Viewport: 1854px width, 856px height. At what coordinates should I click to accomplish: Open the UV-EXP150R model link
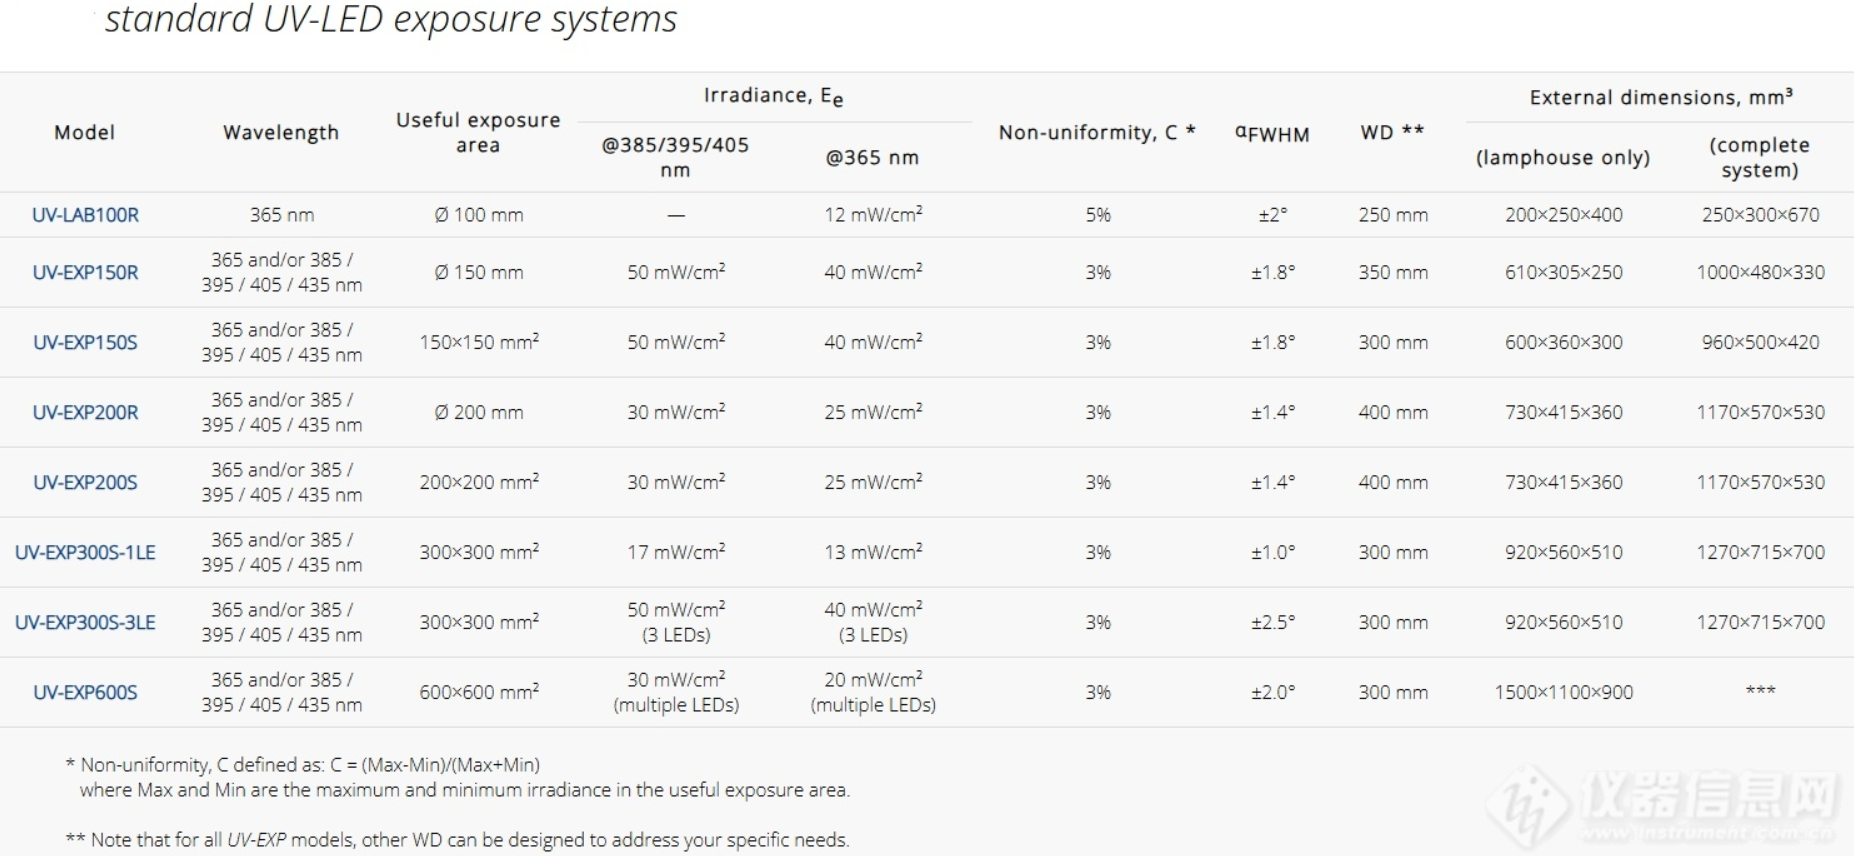point(85,272)
